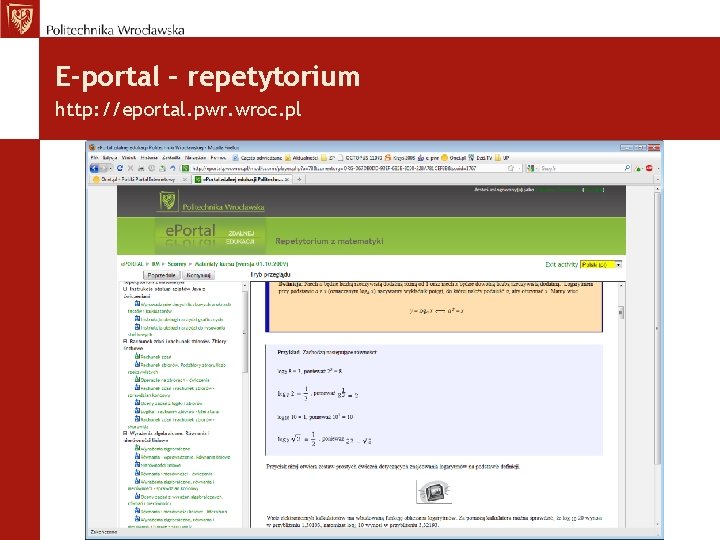Click the icon beside Operacje na zbiorach item

137,379
